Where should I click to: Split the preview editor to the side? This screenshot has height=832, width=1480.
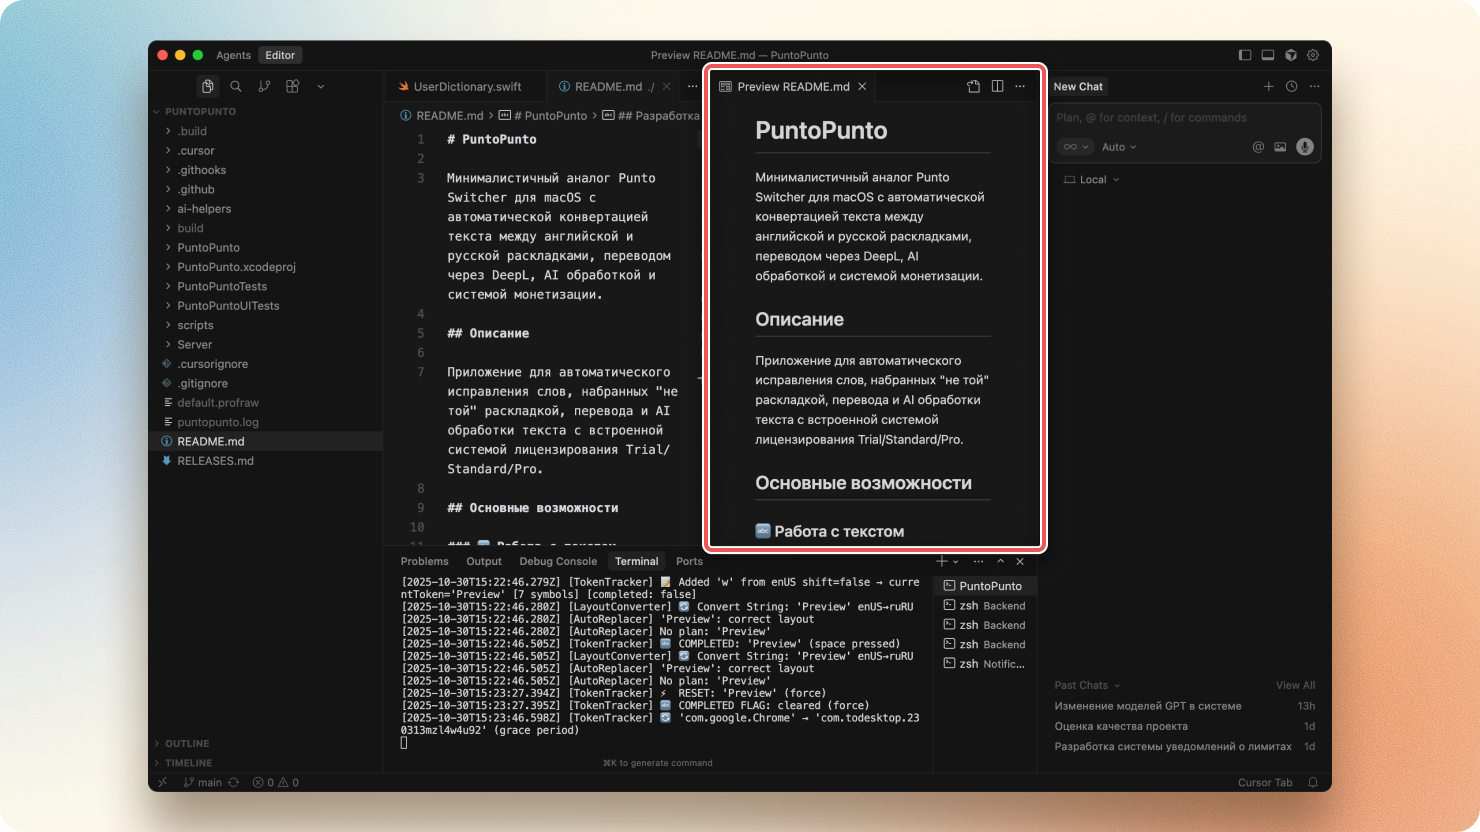pos(997,87)
